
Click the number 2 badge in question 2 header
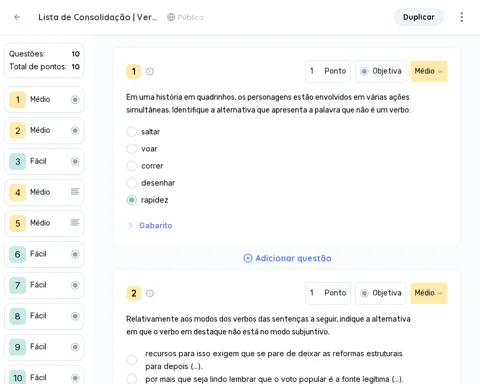coord(134,293)
